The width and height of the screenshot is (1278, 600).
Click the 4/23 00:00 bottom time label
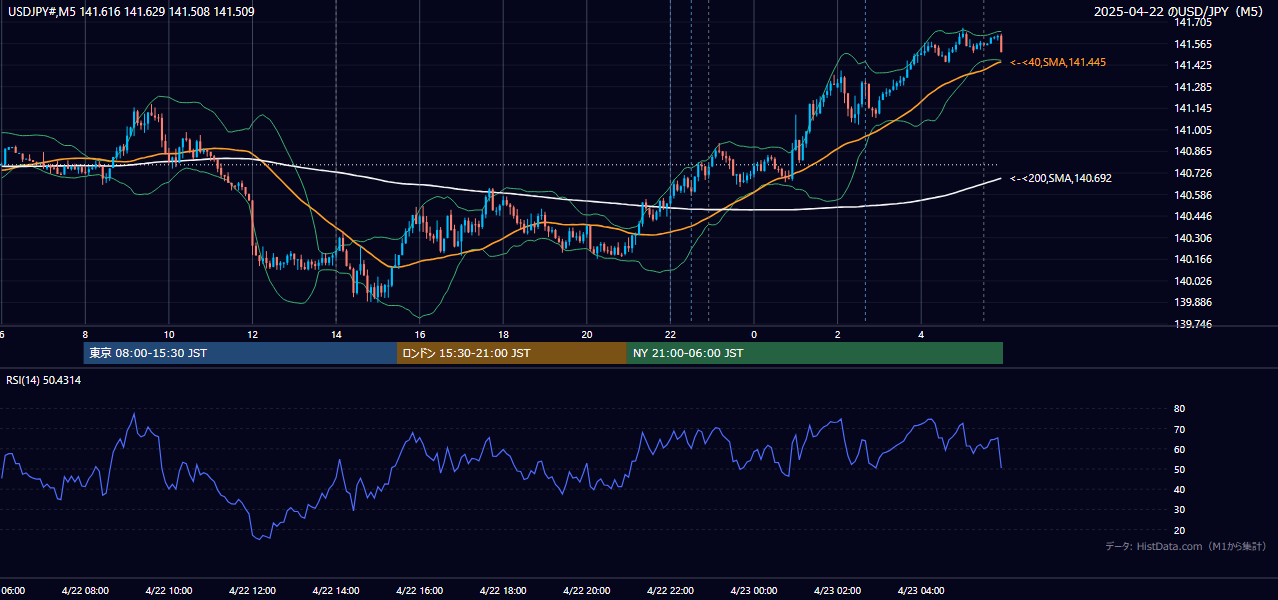pos(754,591)
